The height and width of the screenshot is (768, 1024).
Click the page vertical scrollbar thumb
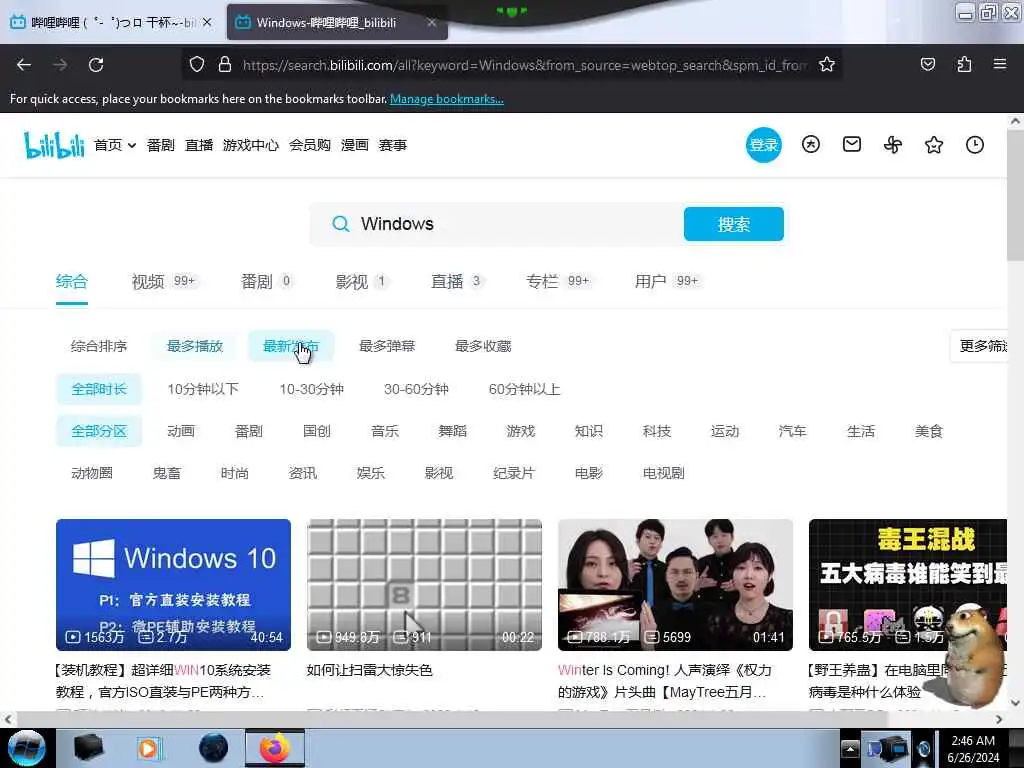click(1016, 196)
